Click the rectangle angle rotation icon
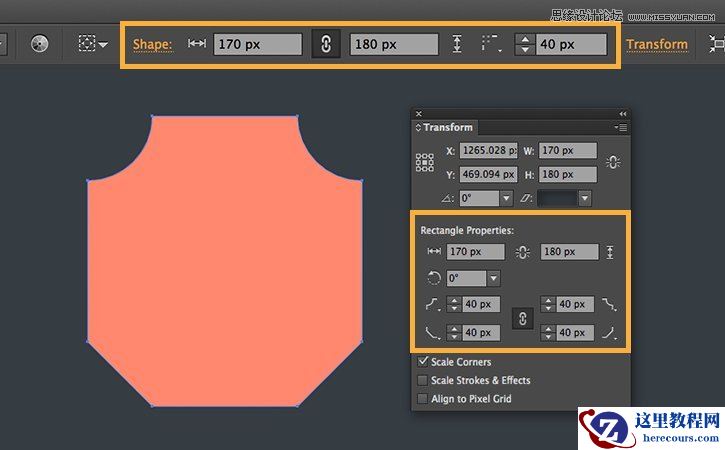 click(x=434, y=278)
